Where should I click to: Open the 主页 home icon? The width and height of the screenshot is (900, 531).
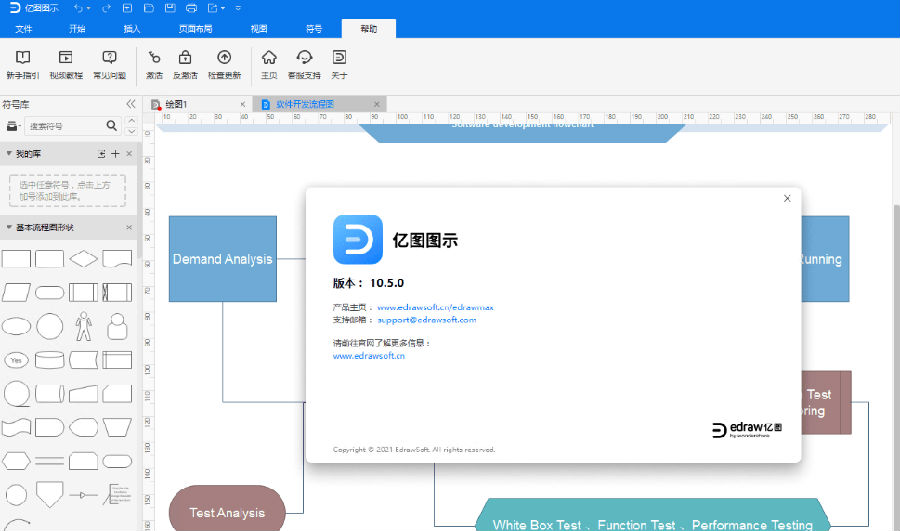[269, 64]
